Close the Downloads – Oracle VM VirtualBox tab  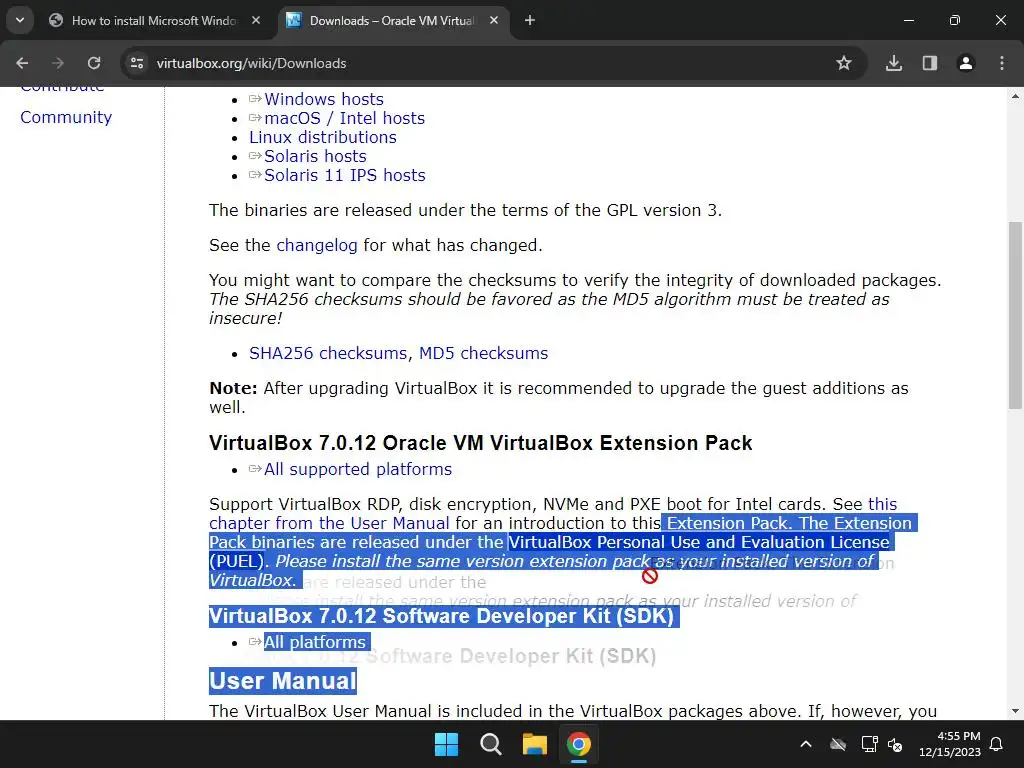pos(494,20)
